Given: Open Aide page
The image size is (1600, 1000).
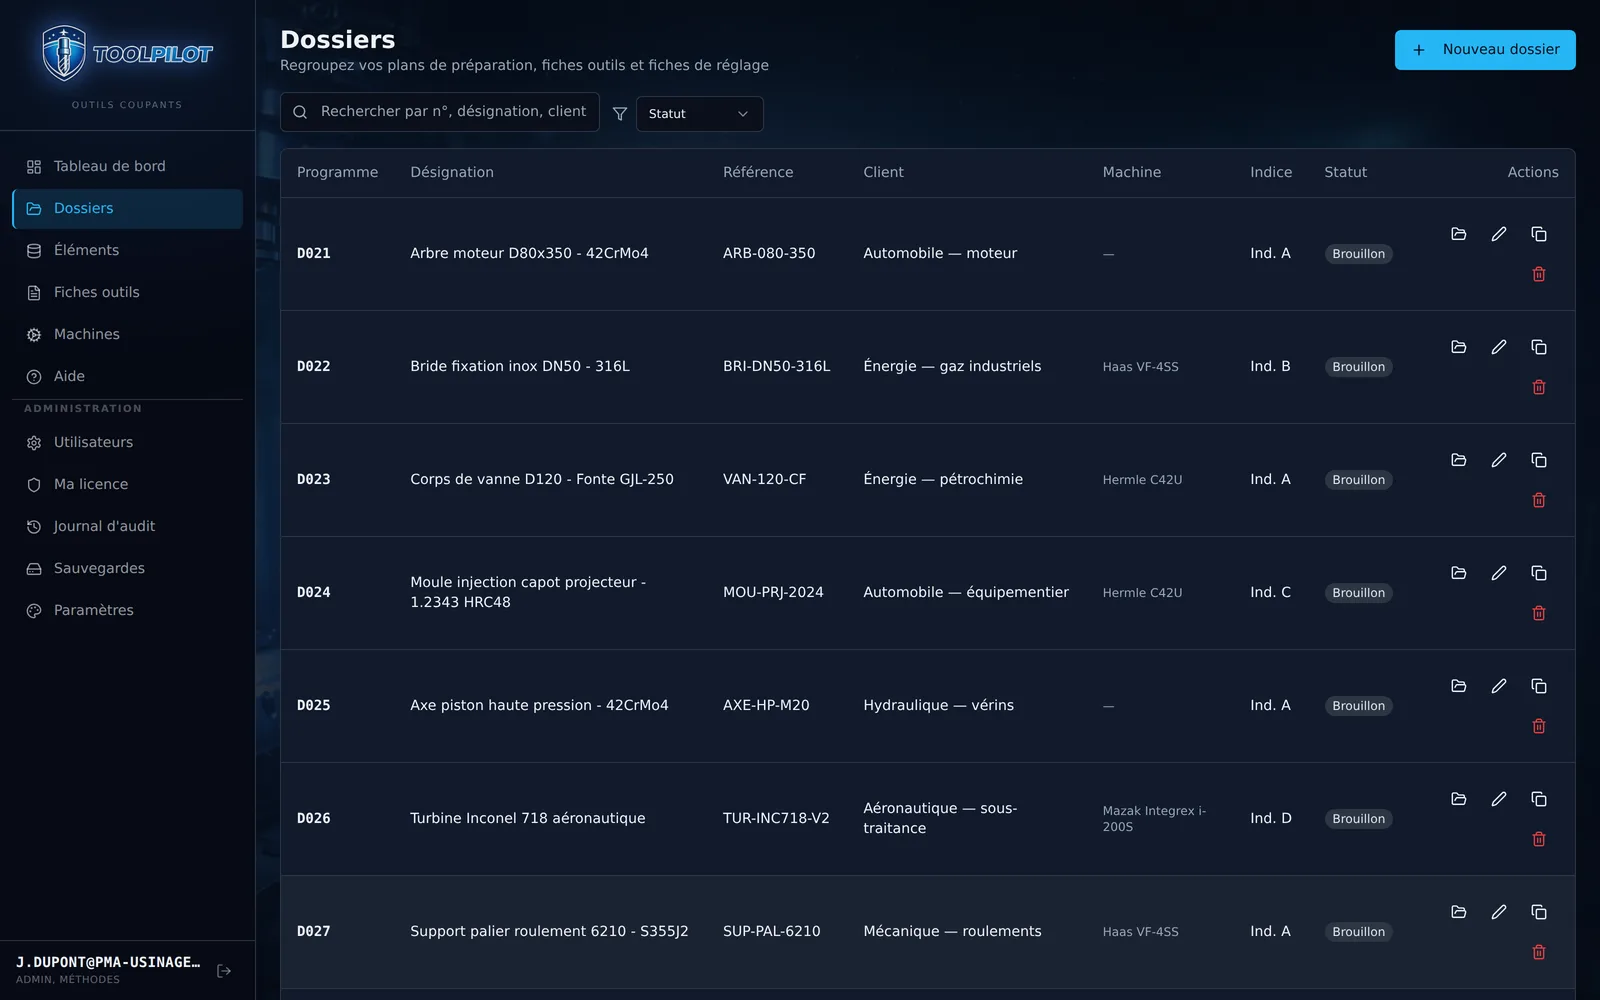Looking at the screenshot, I should 127,377.
